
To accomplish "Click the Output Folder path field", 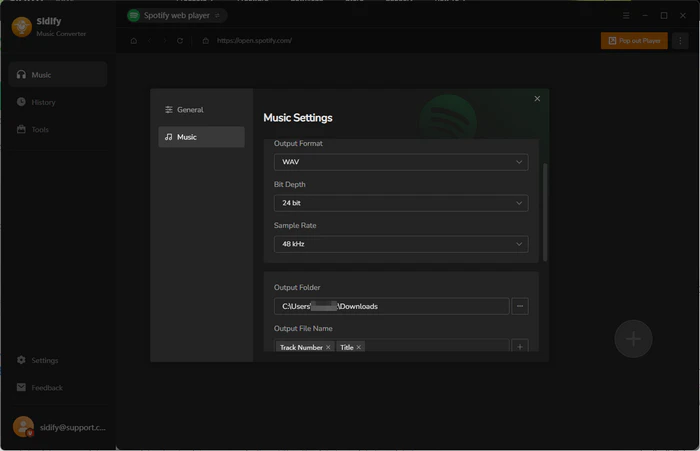I will [391, 306].
